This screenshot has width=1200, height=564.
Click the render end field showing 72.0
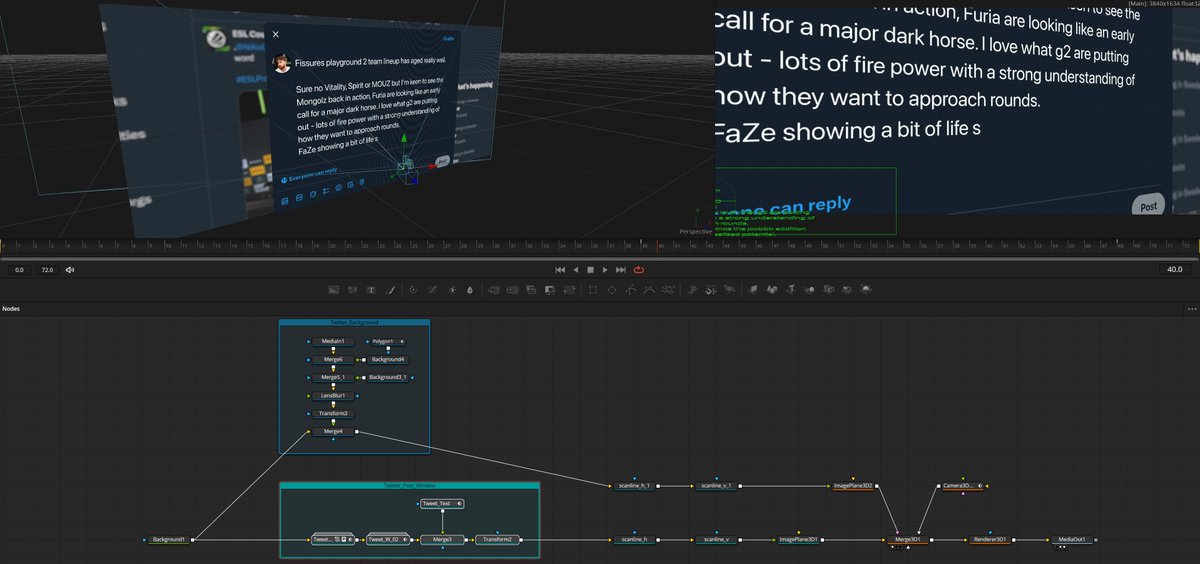pos(48,269)
